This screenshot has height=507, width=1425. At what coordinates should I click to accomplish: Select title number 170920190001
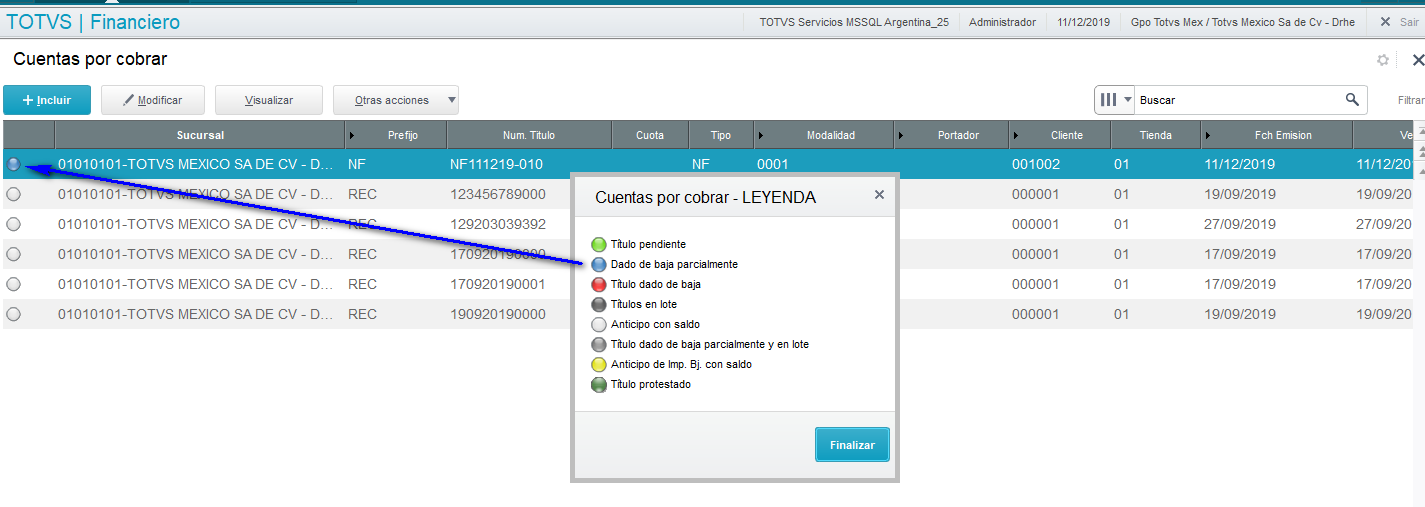[x=498, y=284]
